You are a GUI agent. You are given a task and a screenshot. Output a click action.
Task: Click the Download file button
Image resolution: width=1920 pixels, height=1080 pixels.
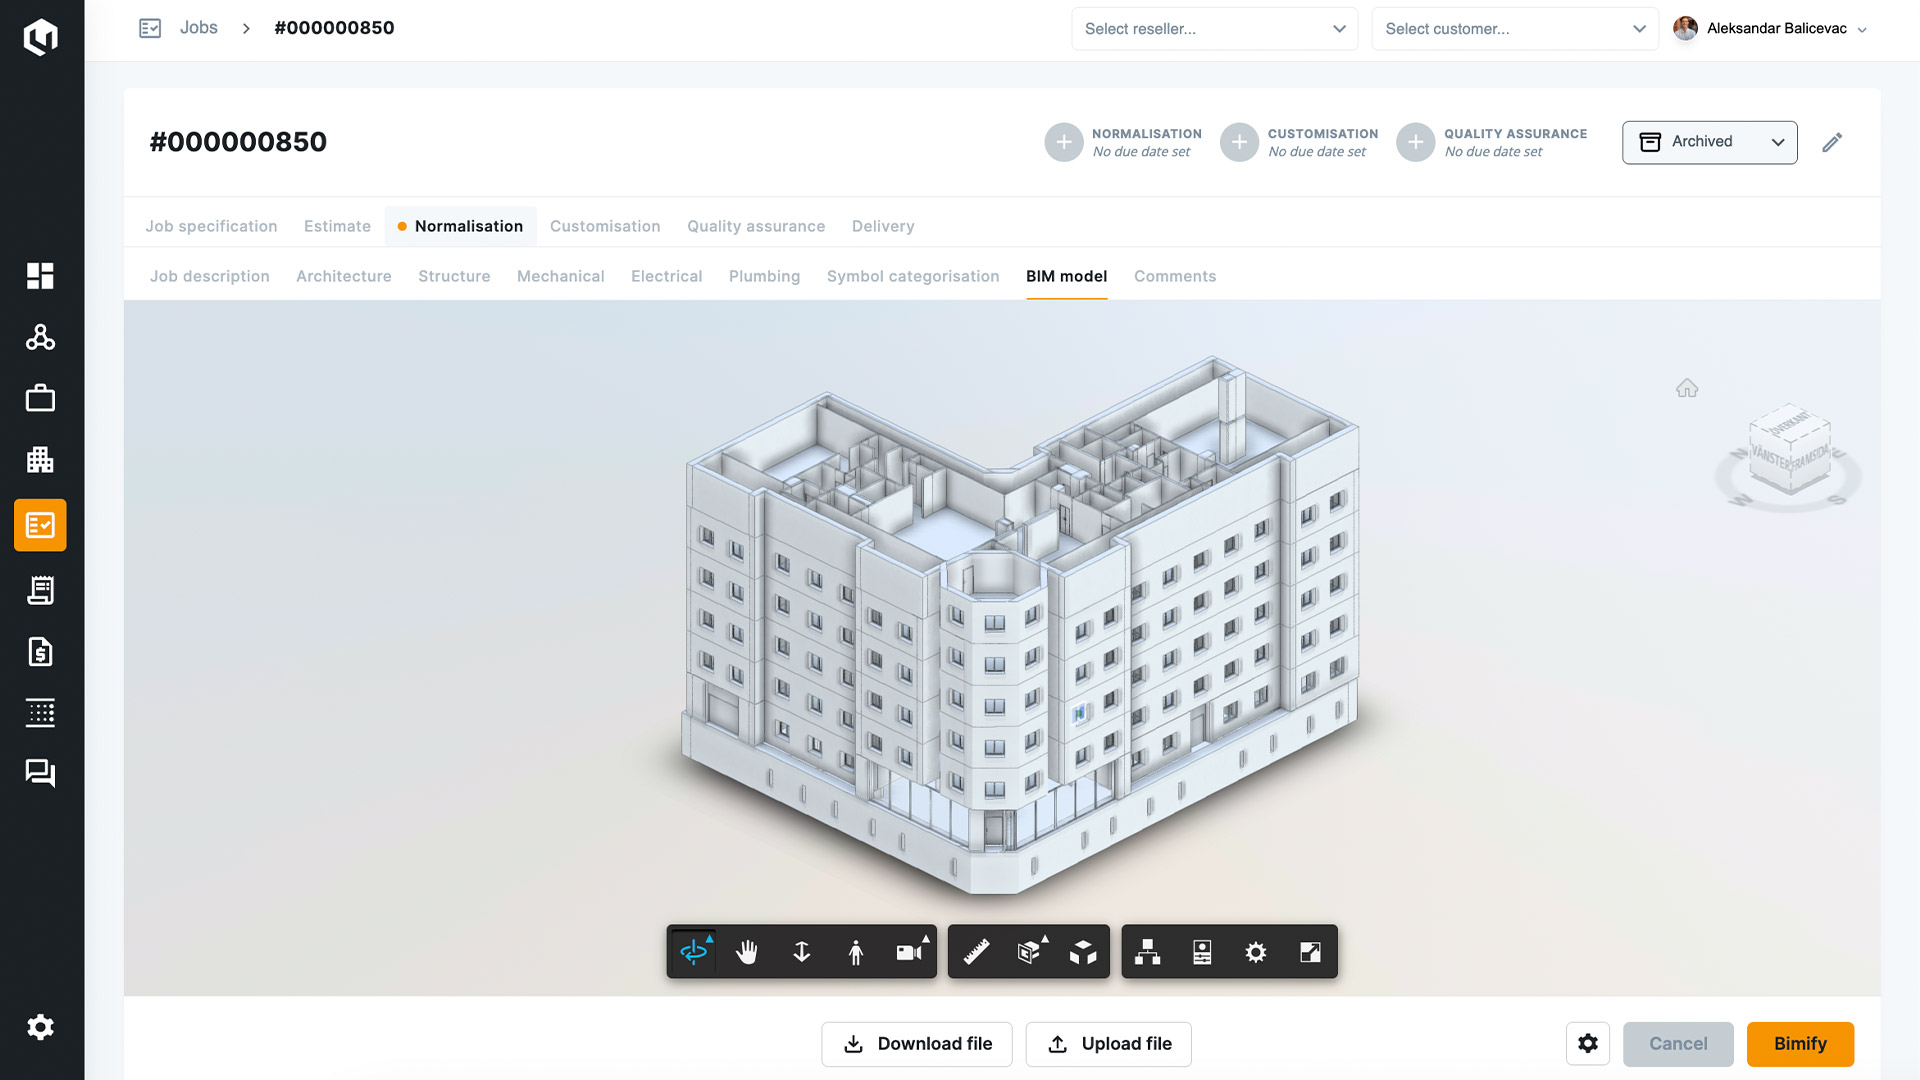tap(916, 1044)
